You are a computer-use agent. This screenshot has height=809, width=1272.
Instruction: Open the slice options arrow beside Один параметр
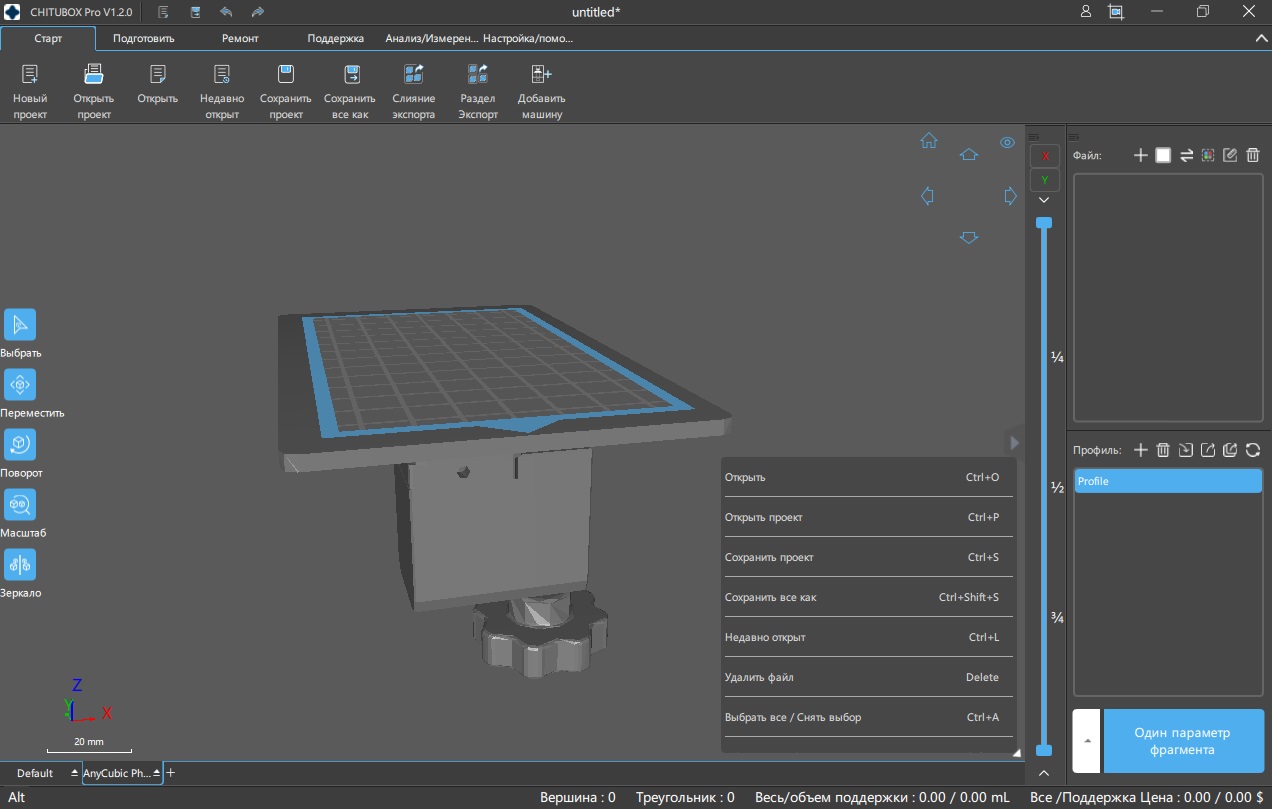1087,741
